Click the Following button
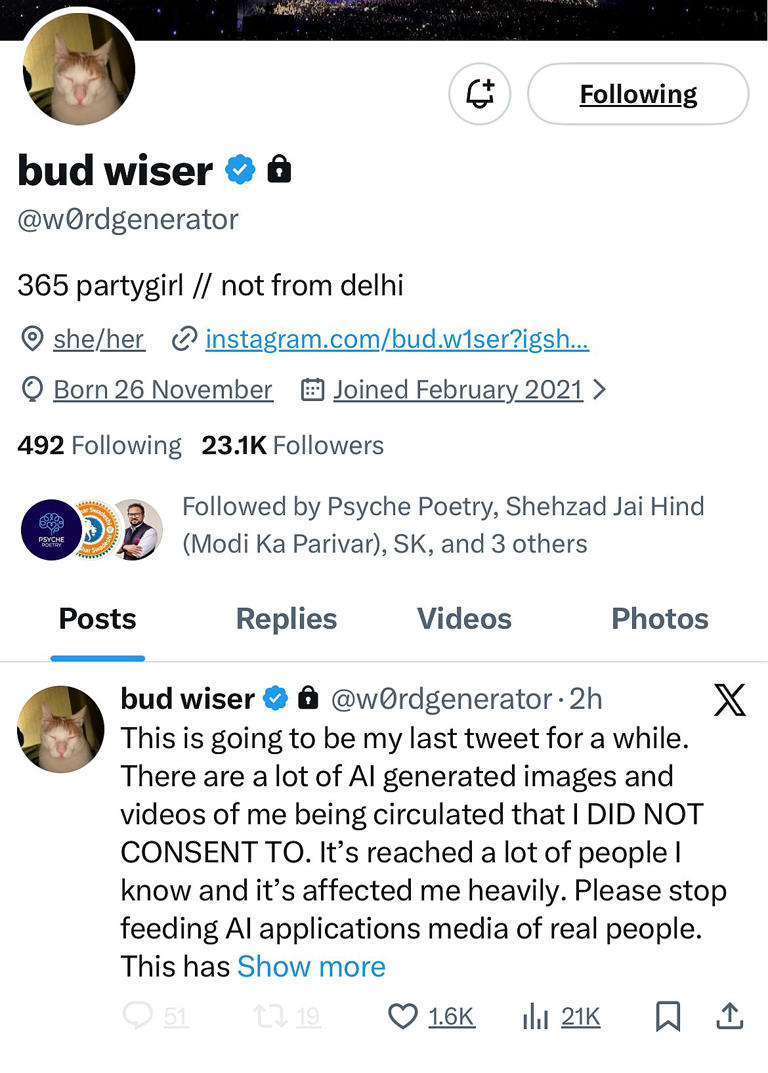 click(x=638, y=94)
